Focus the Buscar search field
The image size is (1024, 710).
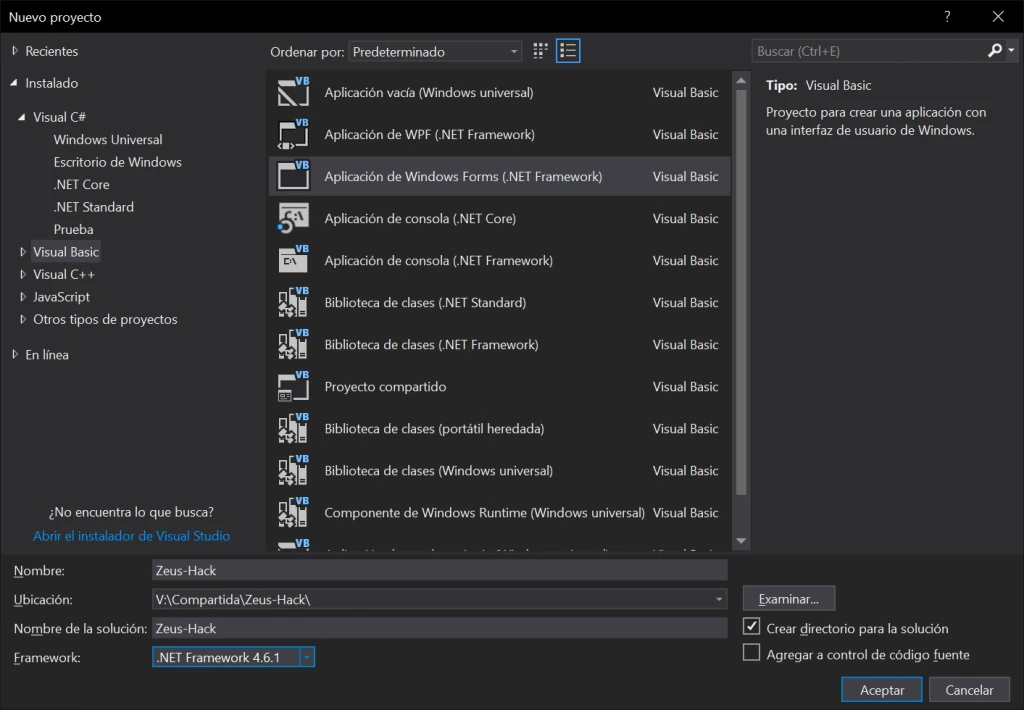point(869,51)
